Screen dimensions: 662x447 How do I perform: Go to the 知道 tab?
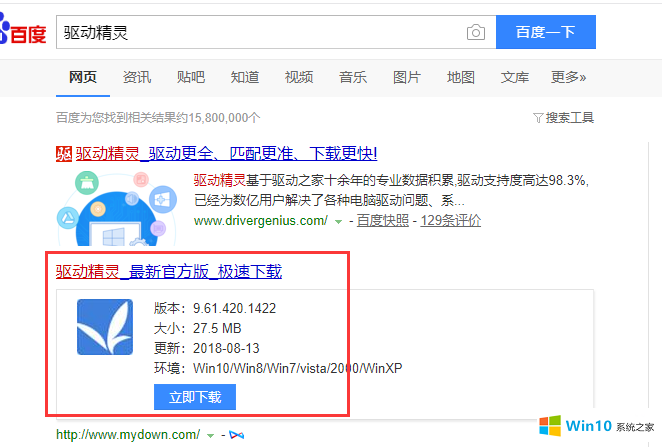click(245, 77)
